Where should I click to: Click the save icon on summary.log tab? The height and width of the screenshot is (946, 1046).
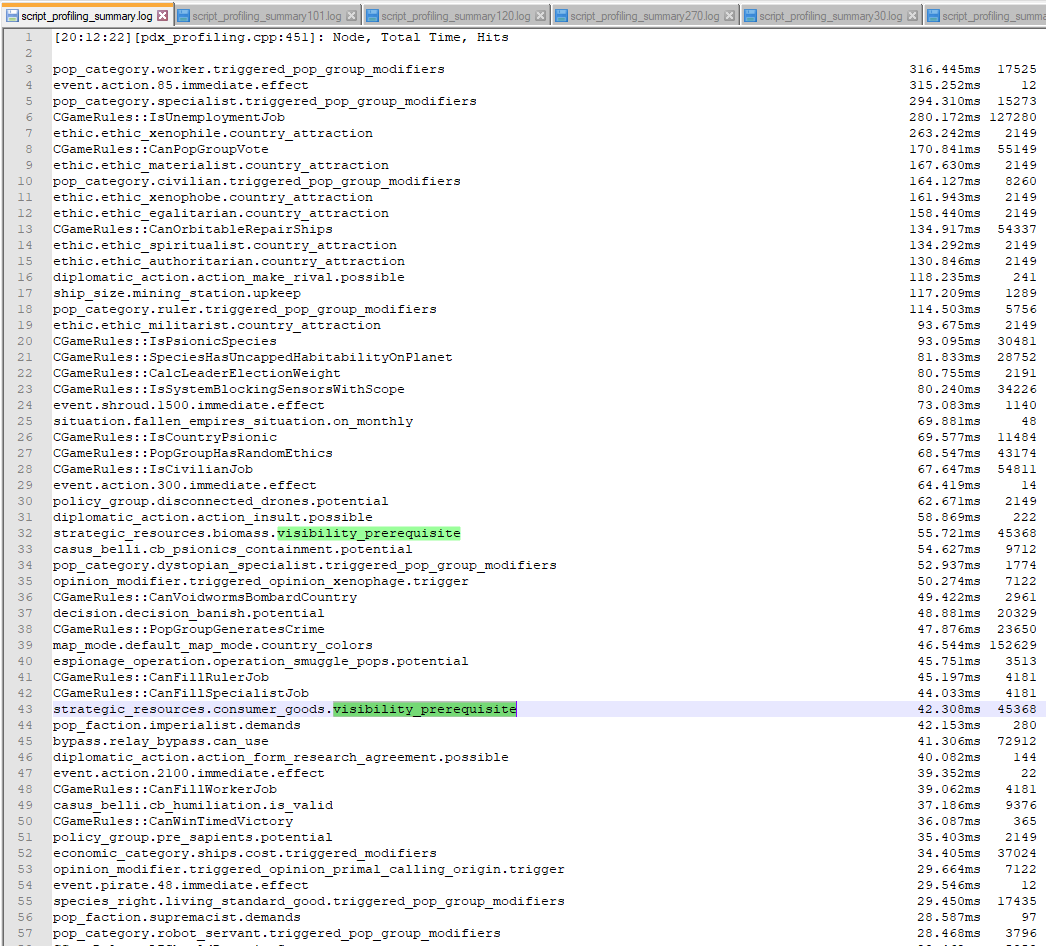(x=13, y=15)
